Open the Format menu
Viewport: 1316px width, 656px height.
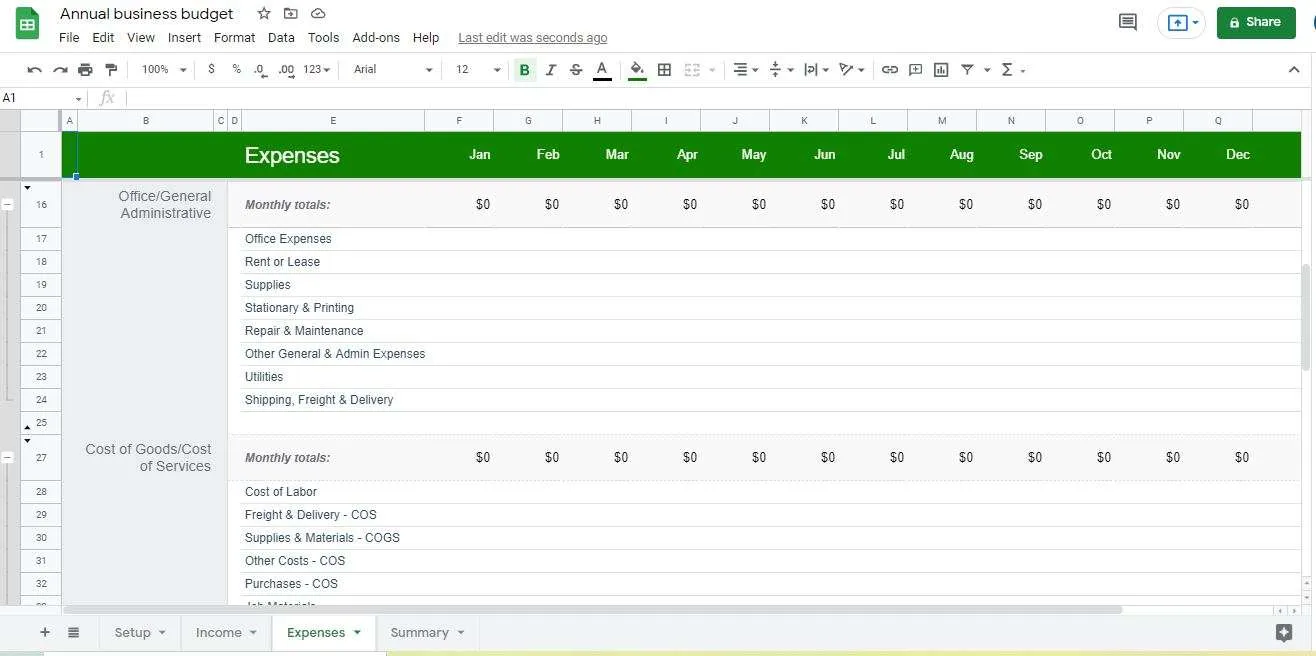click(235, 38)
